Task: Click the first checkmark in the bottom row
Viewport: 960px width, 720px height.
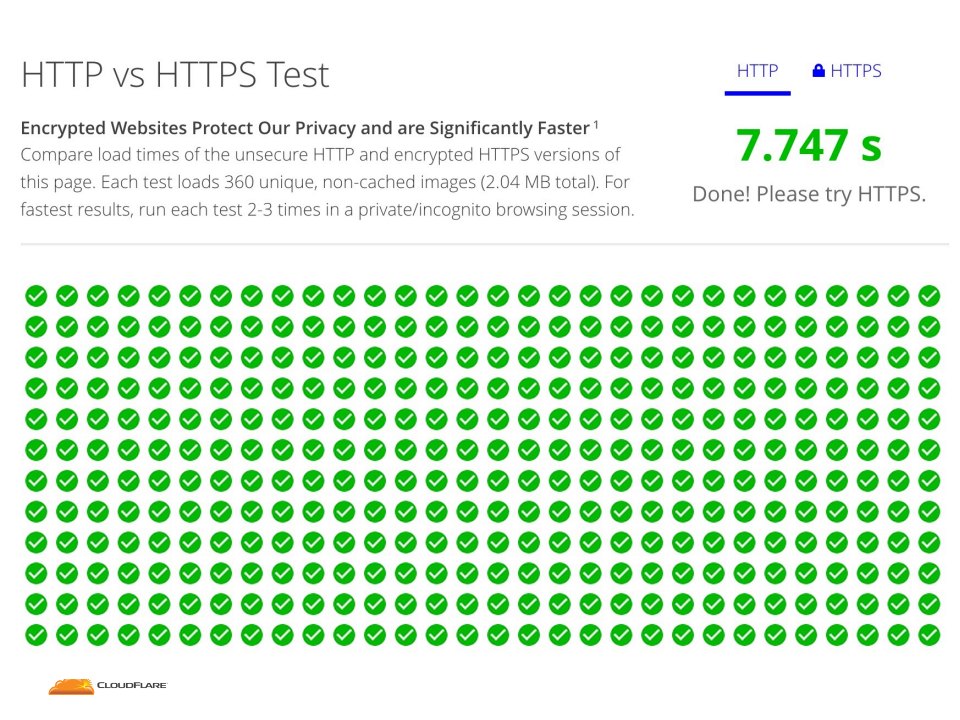Action: [36, 634]
